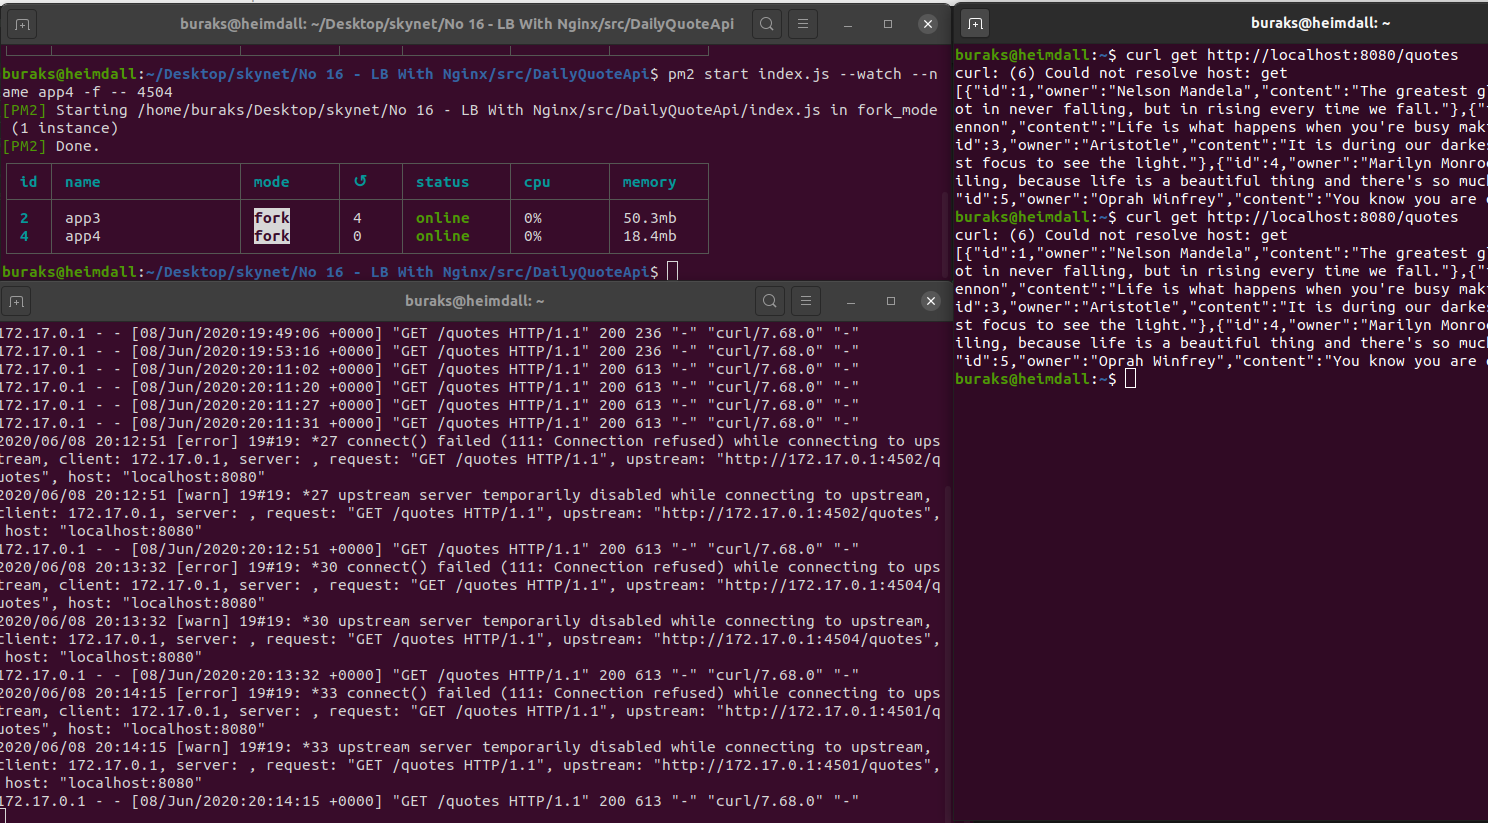Click the fork mode cell for app4
This screenshot has height=823, width=1488.
pyautogui.click(x=272, y=235)
